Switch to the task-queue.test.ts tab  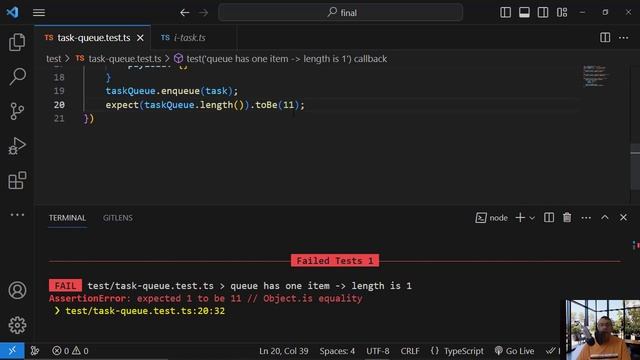click(x=93, y=38)
